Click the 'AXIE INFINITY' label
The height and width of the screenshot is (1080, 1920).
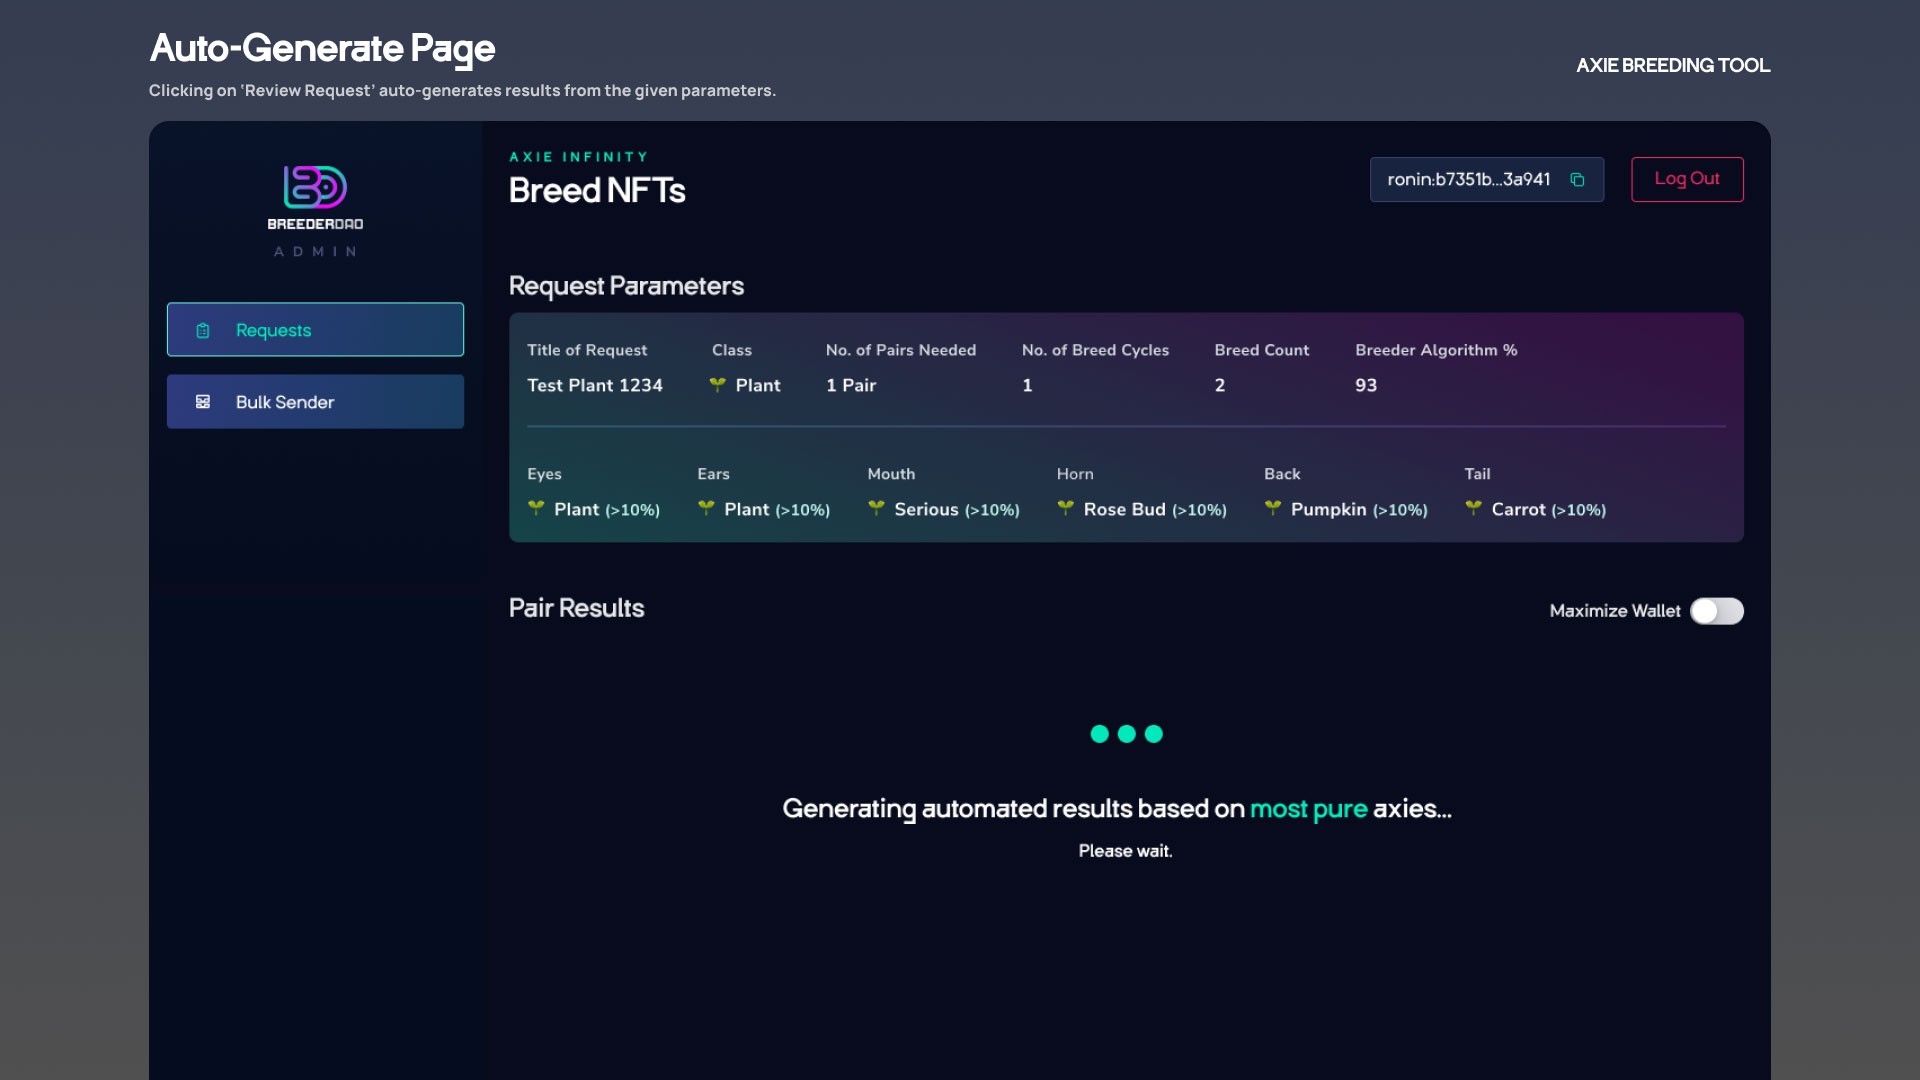(579, 157)
